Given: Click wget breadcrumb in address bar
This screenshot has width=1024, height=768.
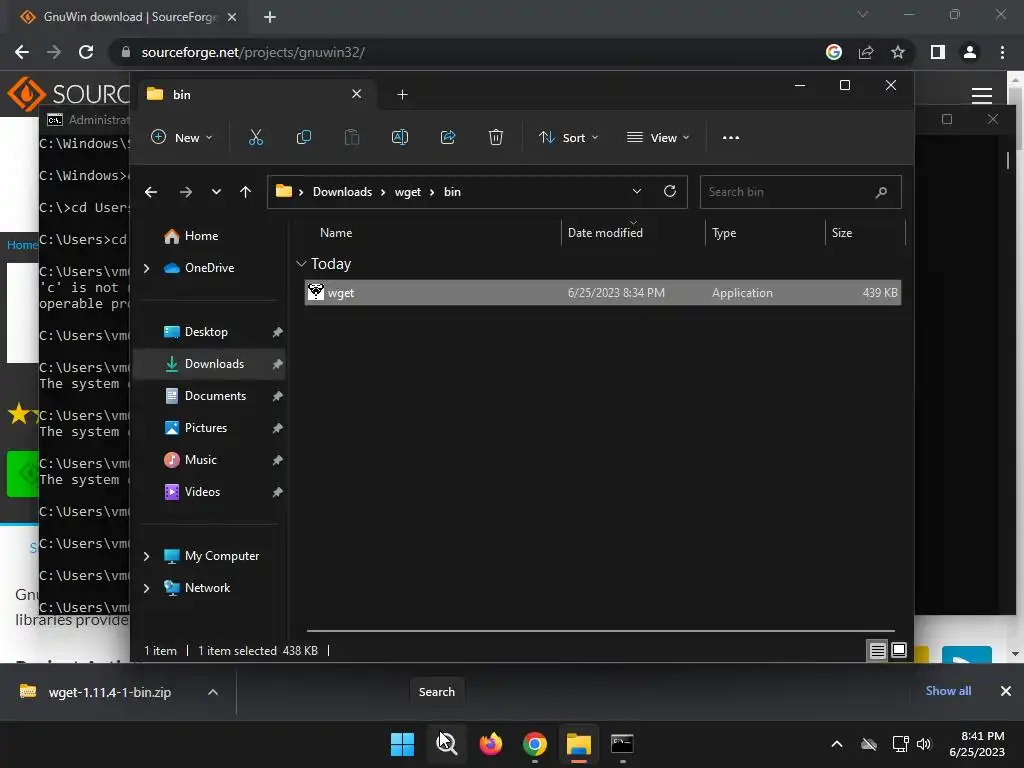Looking at the screenshot, I should [408, 192].
